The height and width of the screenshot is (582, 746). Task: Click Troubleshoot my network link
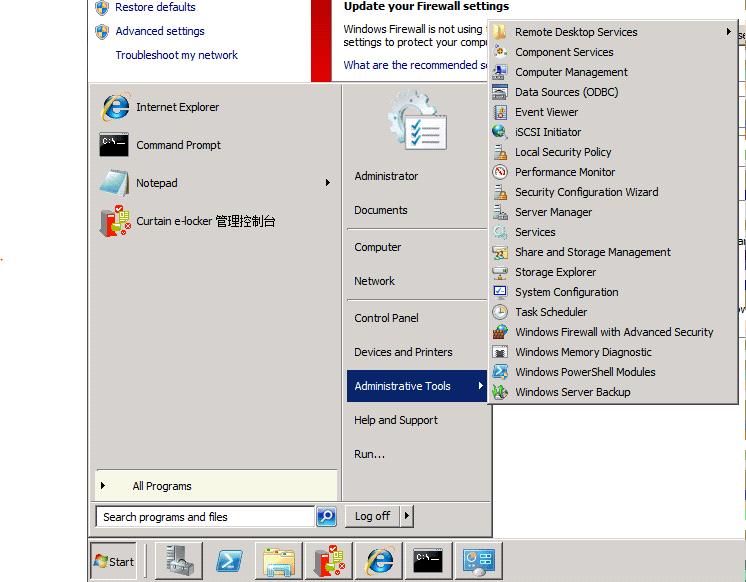(177, 55)
